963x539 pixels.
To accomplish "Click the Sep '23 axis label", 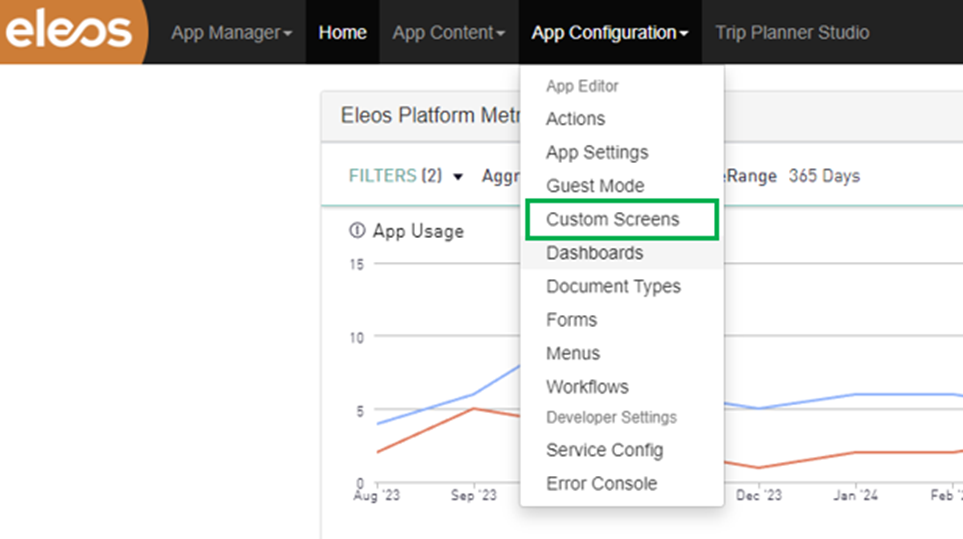I will [474, 495].
